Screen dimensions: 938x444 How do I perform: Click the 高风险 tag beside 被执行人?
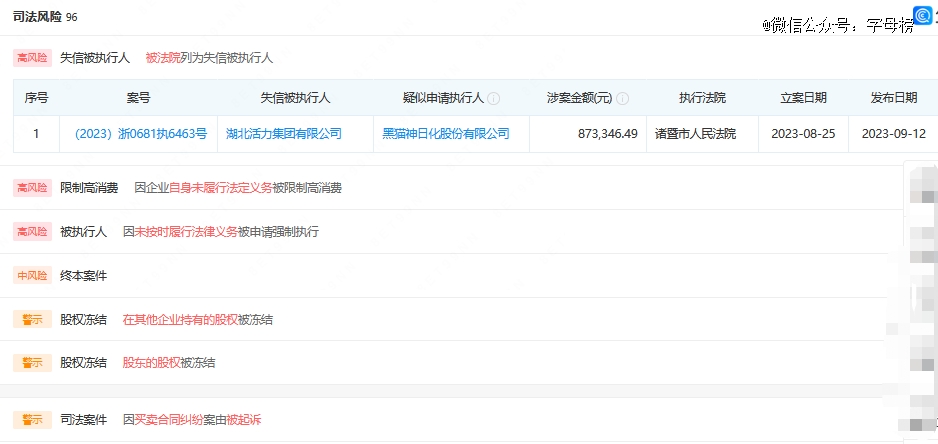pos(32,232)
